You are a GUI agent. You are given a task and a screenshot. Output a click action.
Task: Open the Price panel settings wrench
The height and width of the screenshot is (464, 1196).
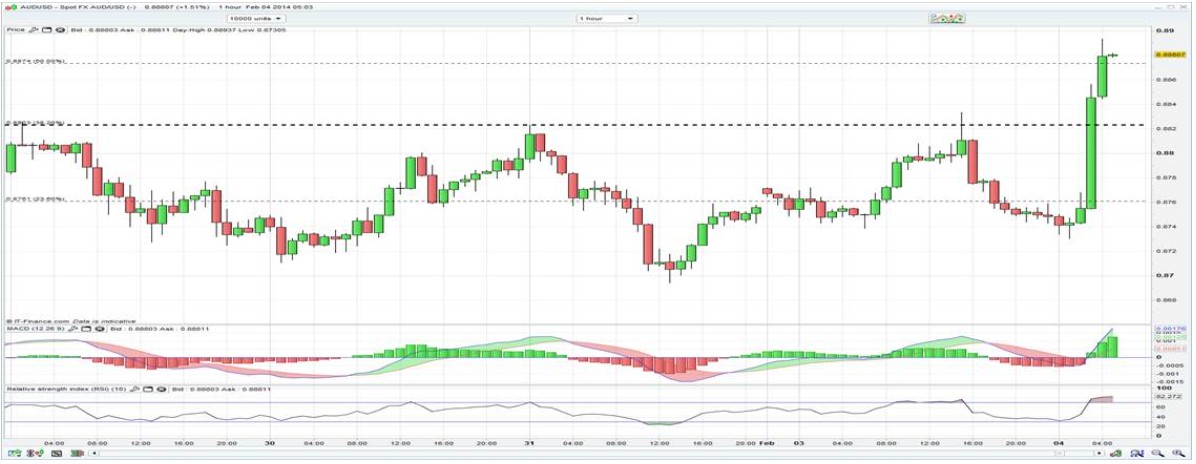34,30
